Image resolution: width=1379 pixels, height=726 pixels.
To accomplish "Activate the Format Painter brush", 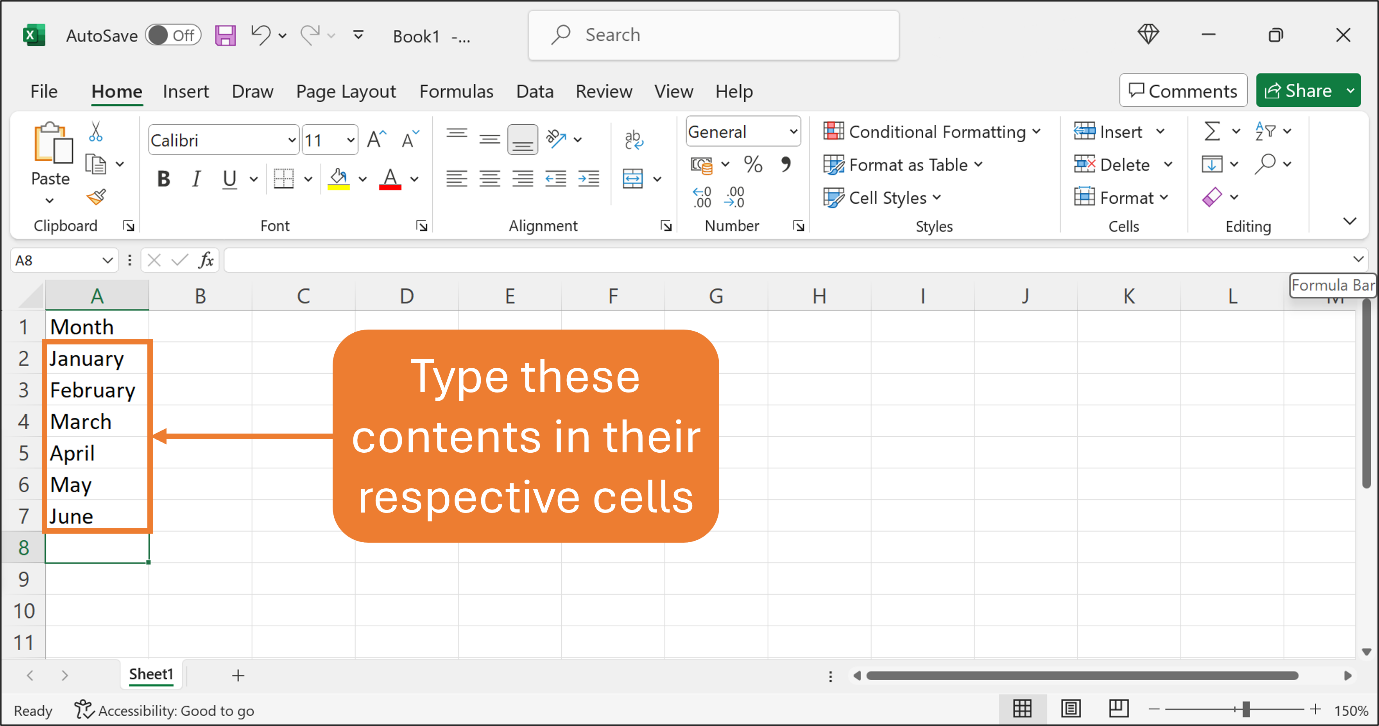I will tap(96, 197).
